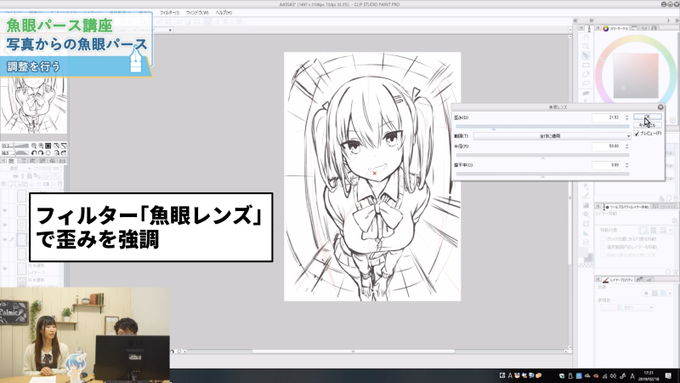Open the Filter menu in menu bar
680x383 pixels.
tap(169, 13)
